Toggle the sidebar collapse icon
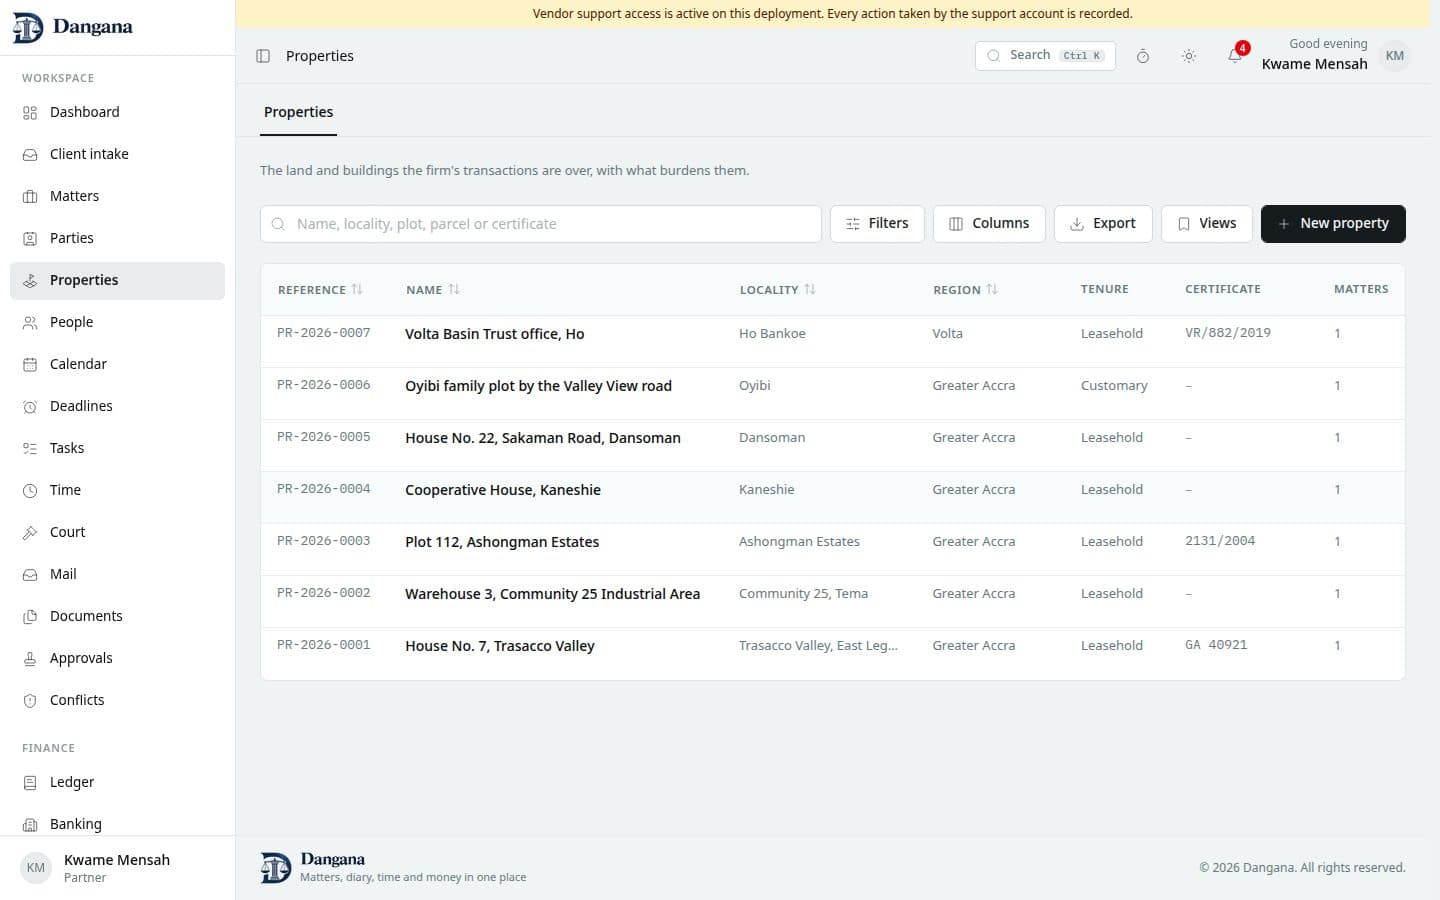Viewport: 1440px width, 900px height. (263, 56)
